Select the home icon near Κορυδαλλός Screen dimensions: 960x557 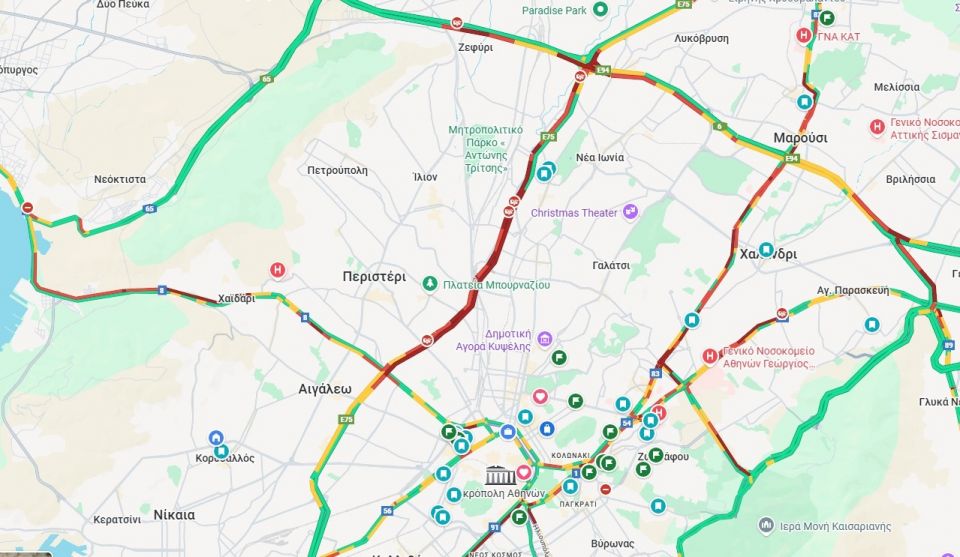(216, 438)
